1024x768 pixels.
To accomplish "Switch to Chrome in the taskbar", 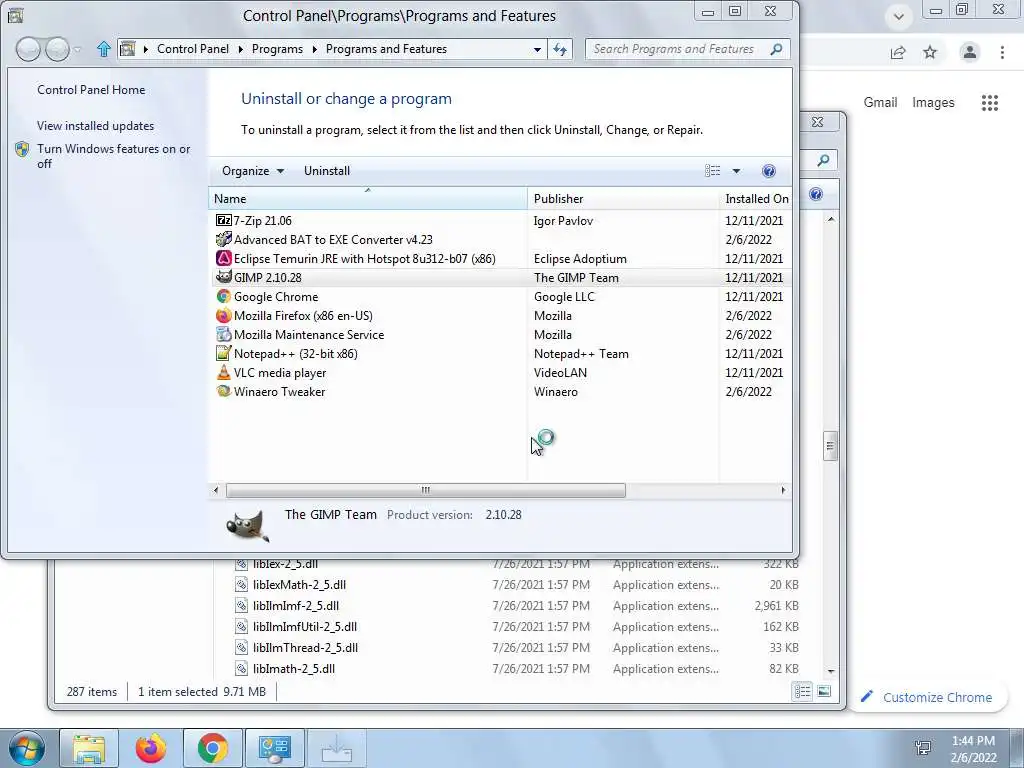I will (x=212, y=748).
